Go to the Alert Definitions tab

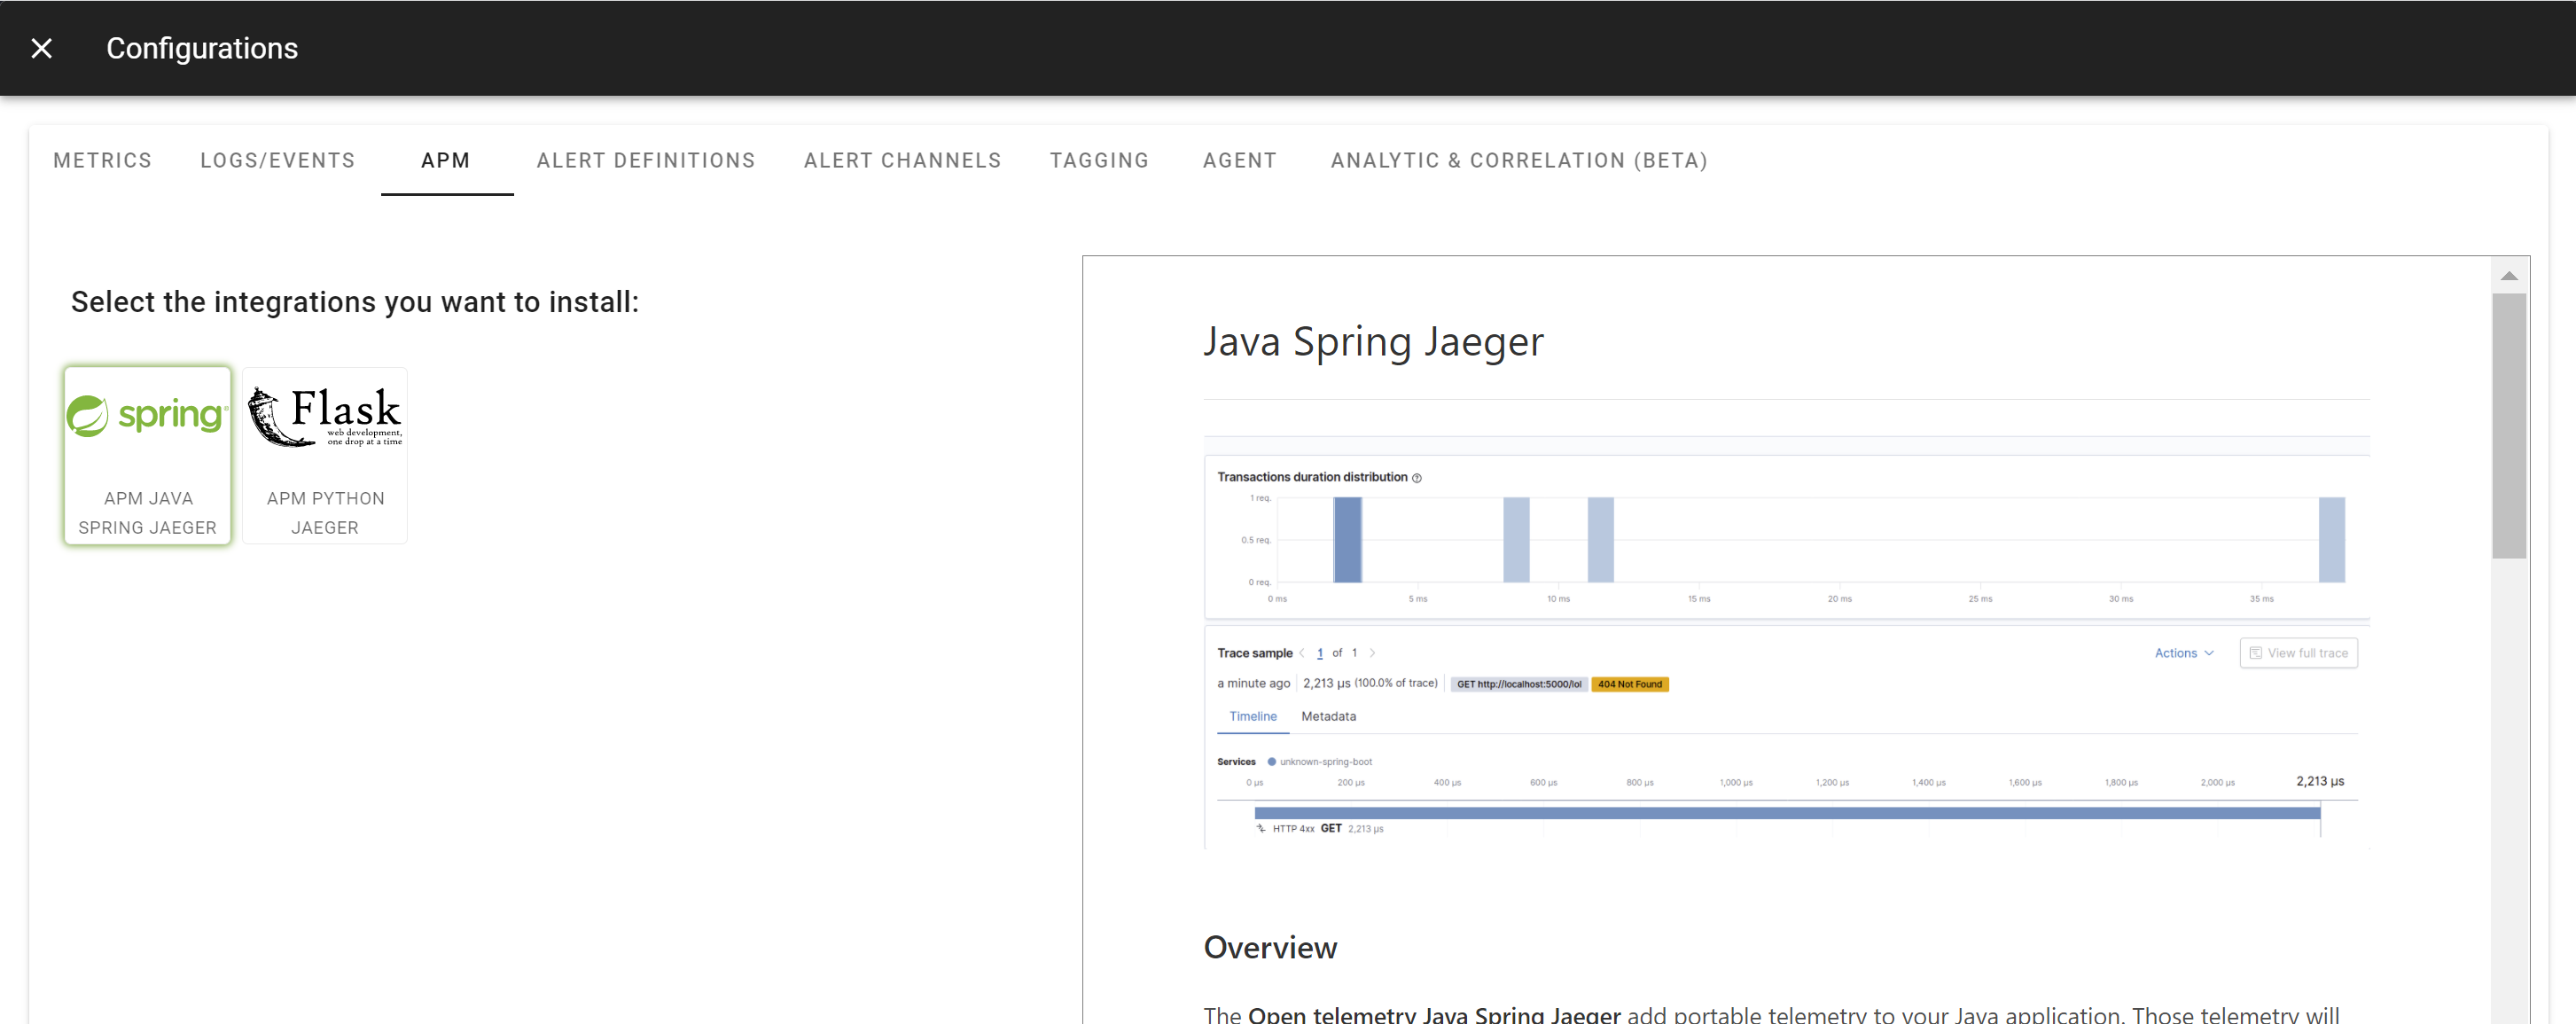pyautogui.click(x=646, y=160)
